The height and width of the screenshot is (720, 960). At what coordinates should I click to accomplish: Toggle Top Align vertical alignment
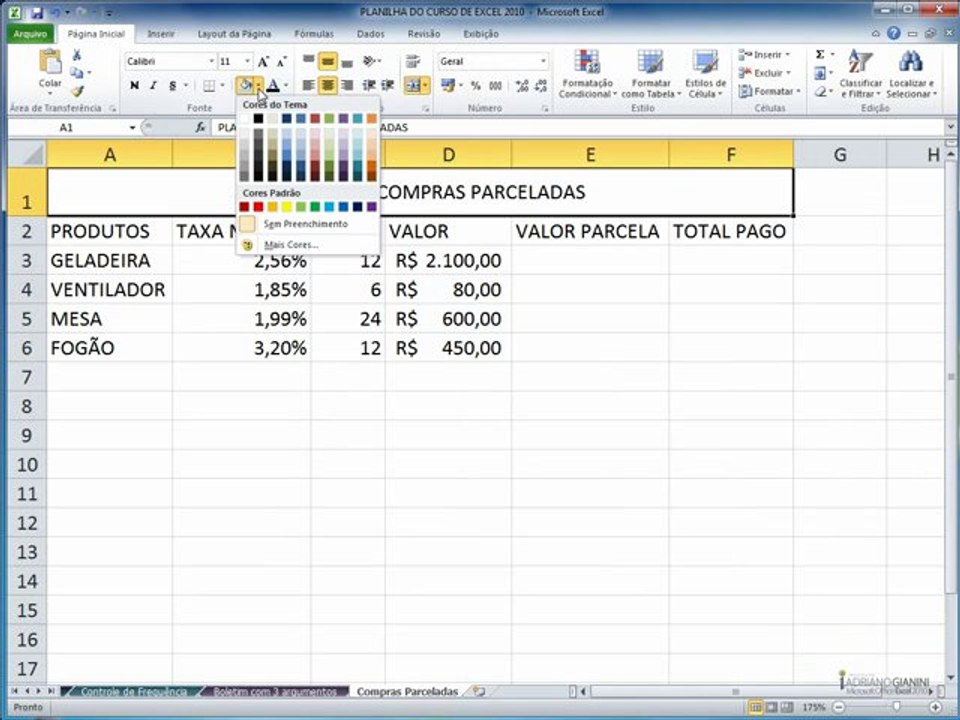pos(309,61)
